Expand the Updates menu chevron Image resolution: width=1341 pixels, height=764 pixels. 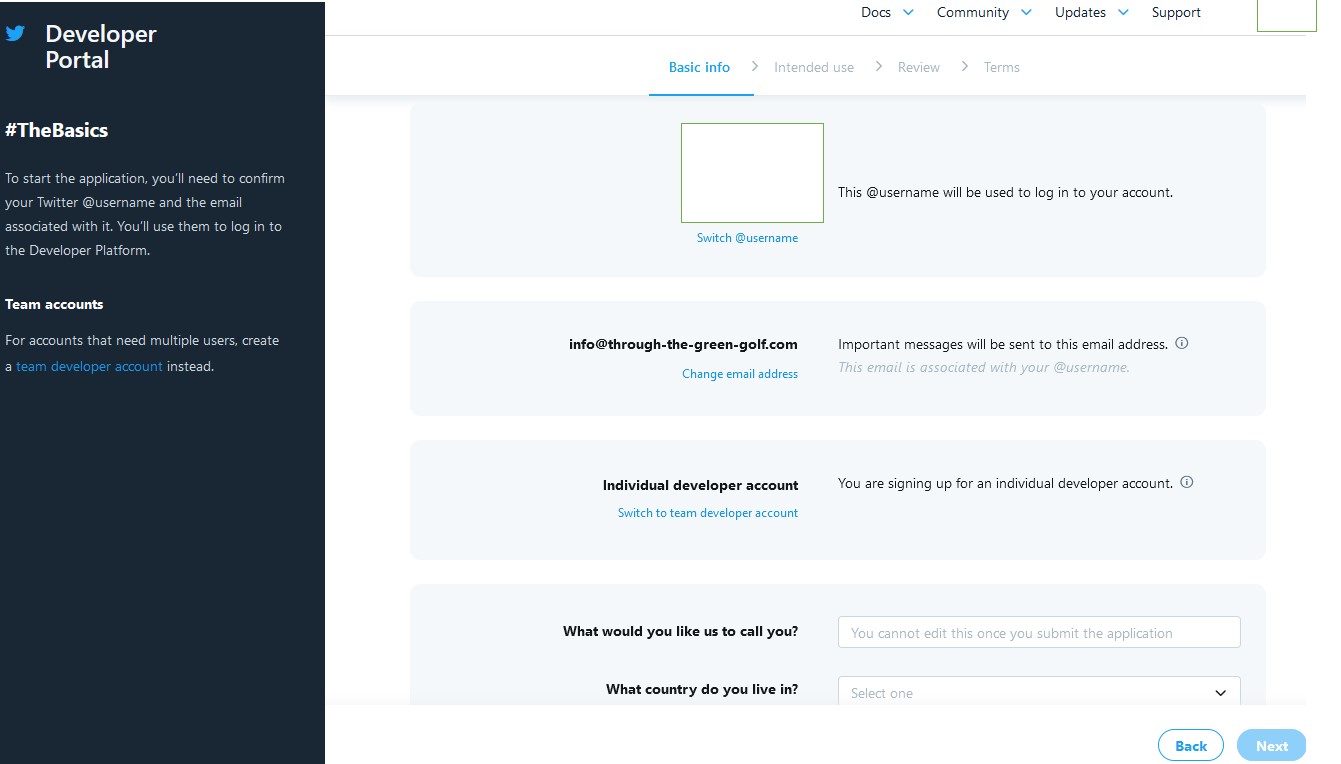[x=1123, y=13]
